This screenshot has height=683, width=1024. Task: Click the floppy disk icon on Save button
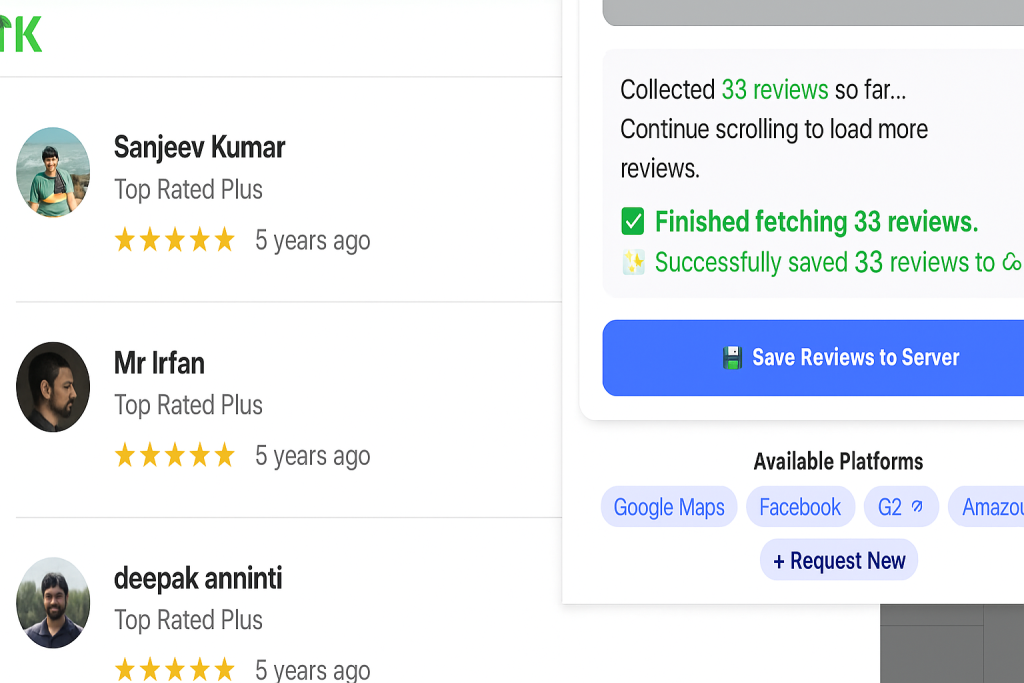tap(733, 358)
